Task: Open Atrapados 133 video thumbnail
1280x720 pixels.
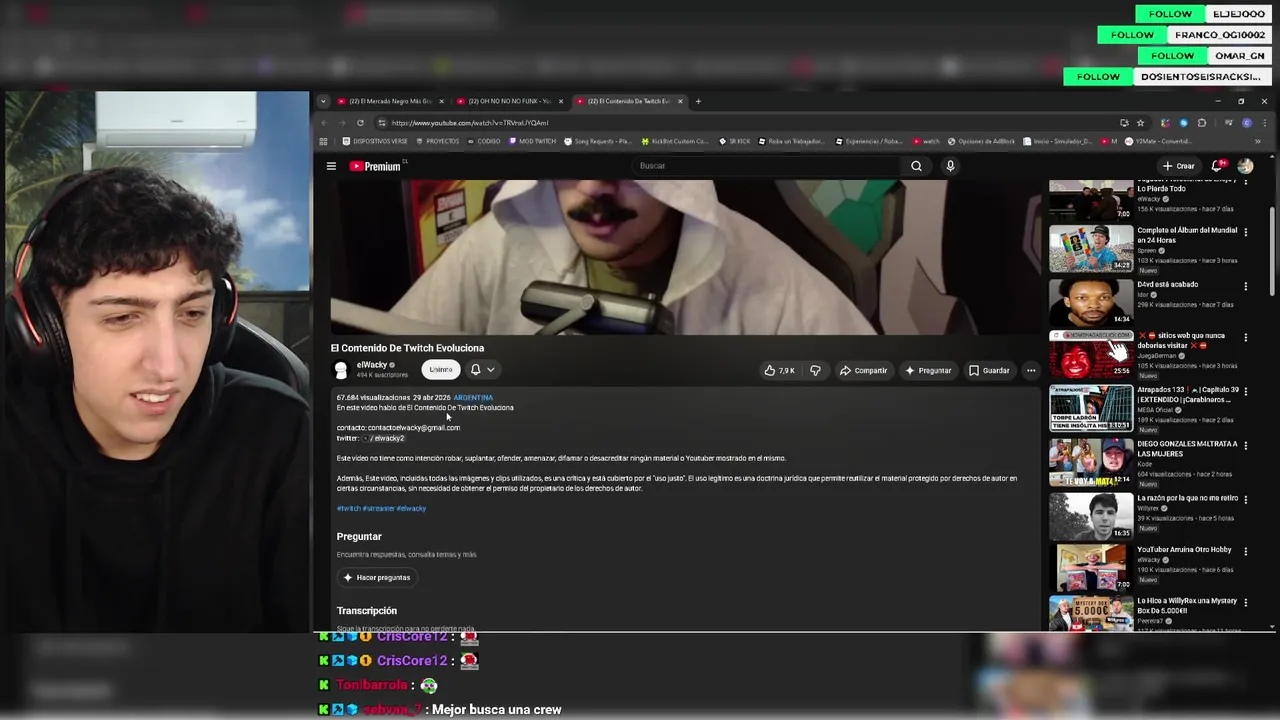Action: point(1091,408)
